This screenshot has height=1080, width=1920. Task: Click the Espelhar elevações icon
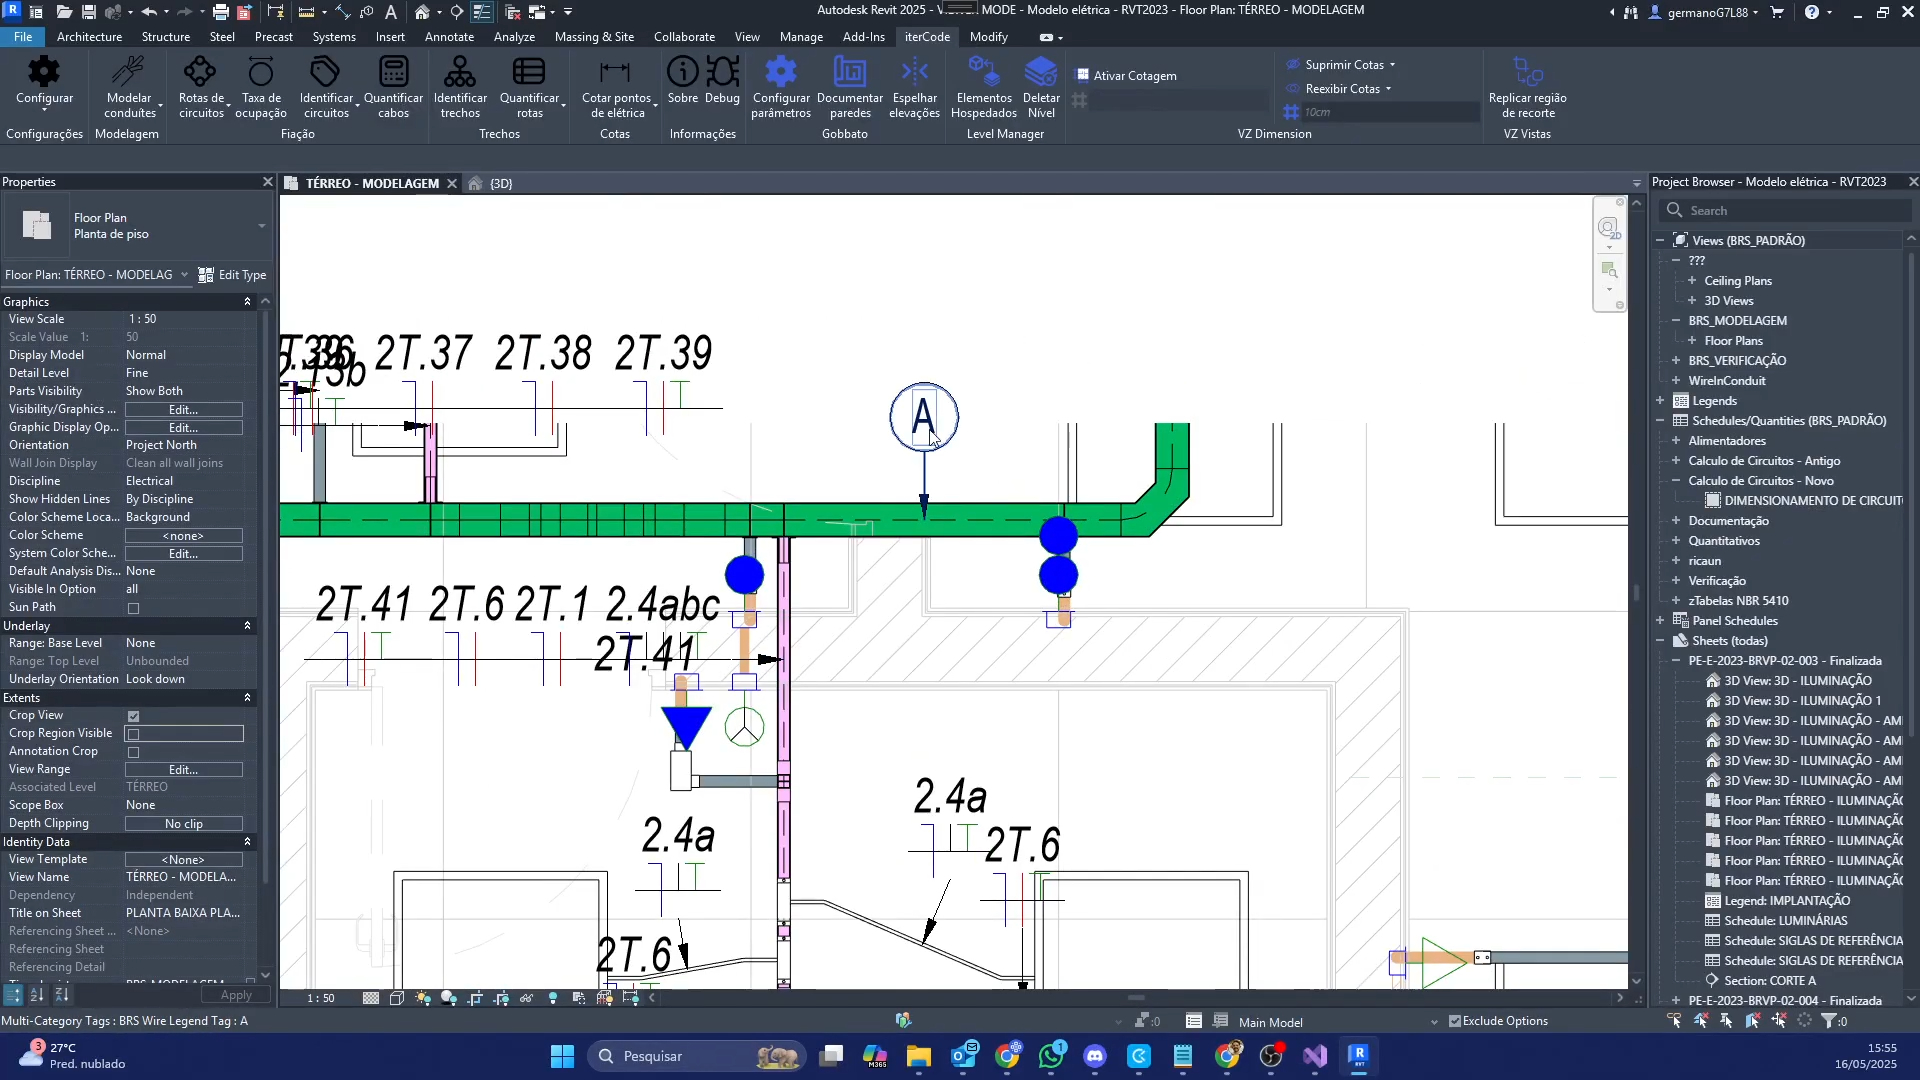pyautogui.click(x=914, y=72)
